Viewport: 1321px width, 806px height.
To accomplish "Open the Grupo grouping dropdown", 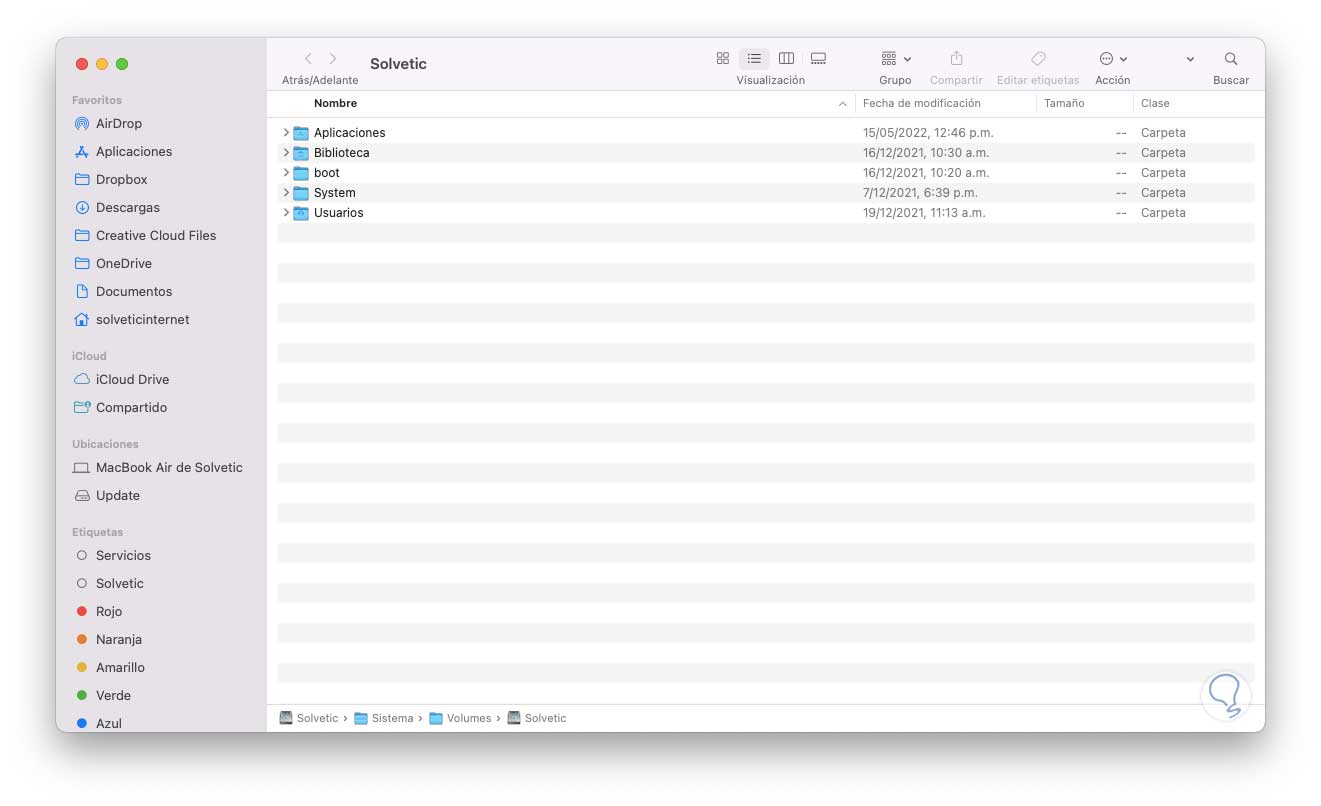I will (x=895, y=59).
